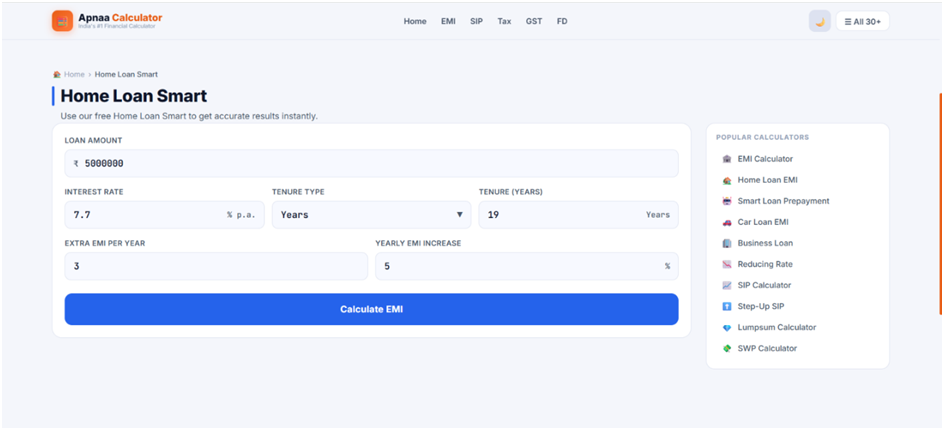Open the Car Loan EMI sidebar link
The height and width of the screenshot is (430, 944).
pyautogui.click(x=762, y=222)
